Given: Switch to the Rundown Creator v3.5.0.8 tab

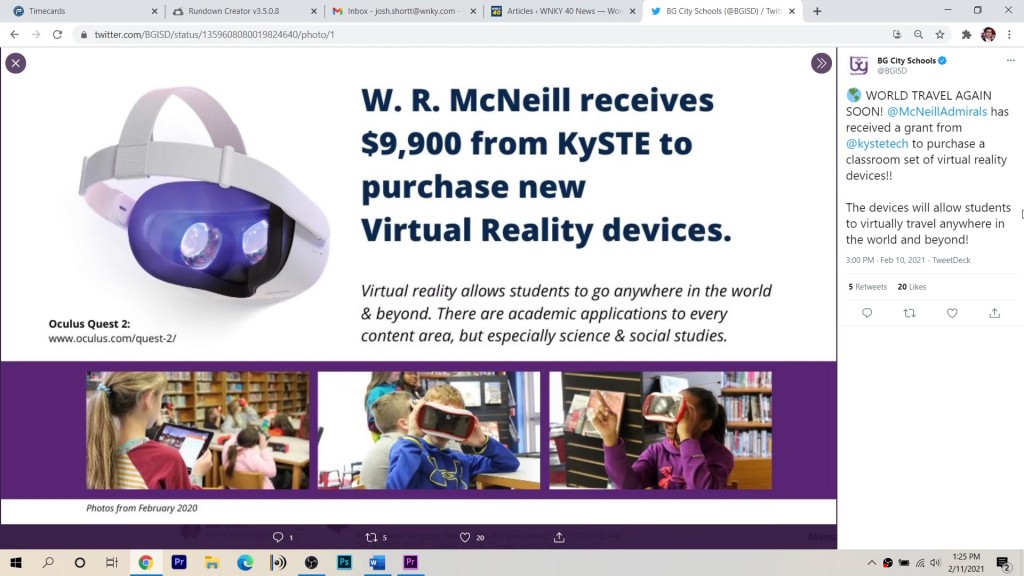Looking at the screenshot, I should click(243, 11).
